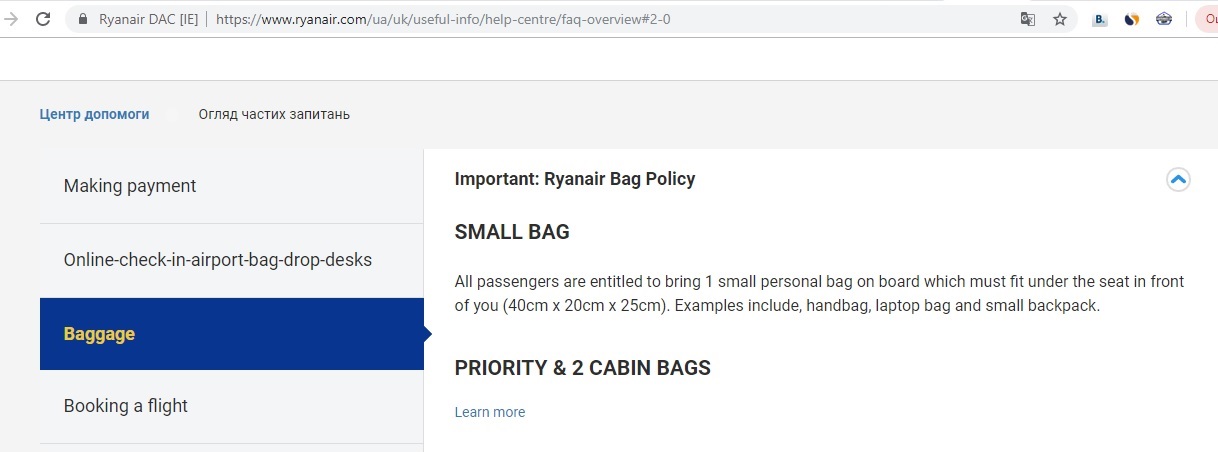Click the Огляд частих запитань breadcrumb
The image size is (1218, 452).
(x=274, y=114)
